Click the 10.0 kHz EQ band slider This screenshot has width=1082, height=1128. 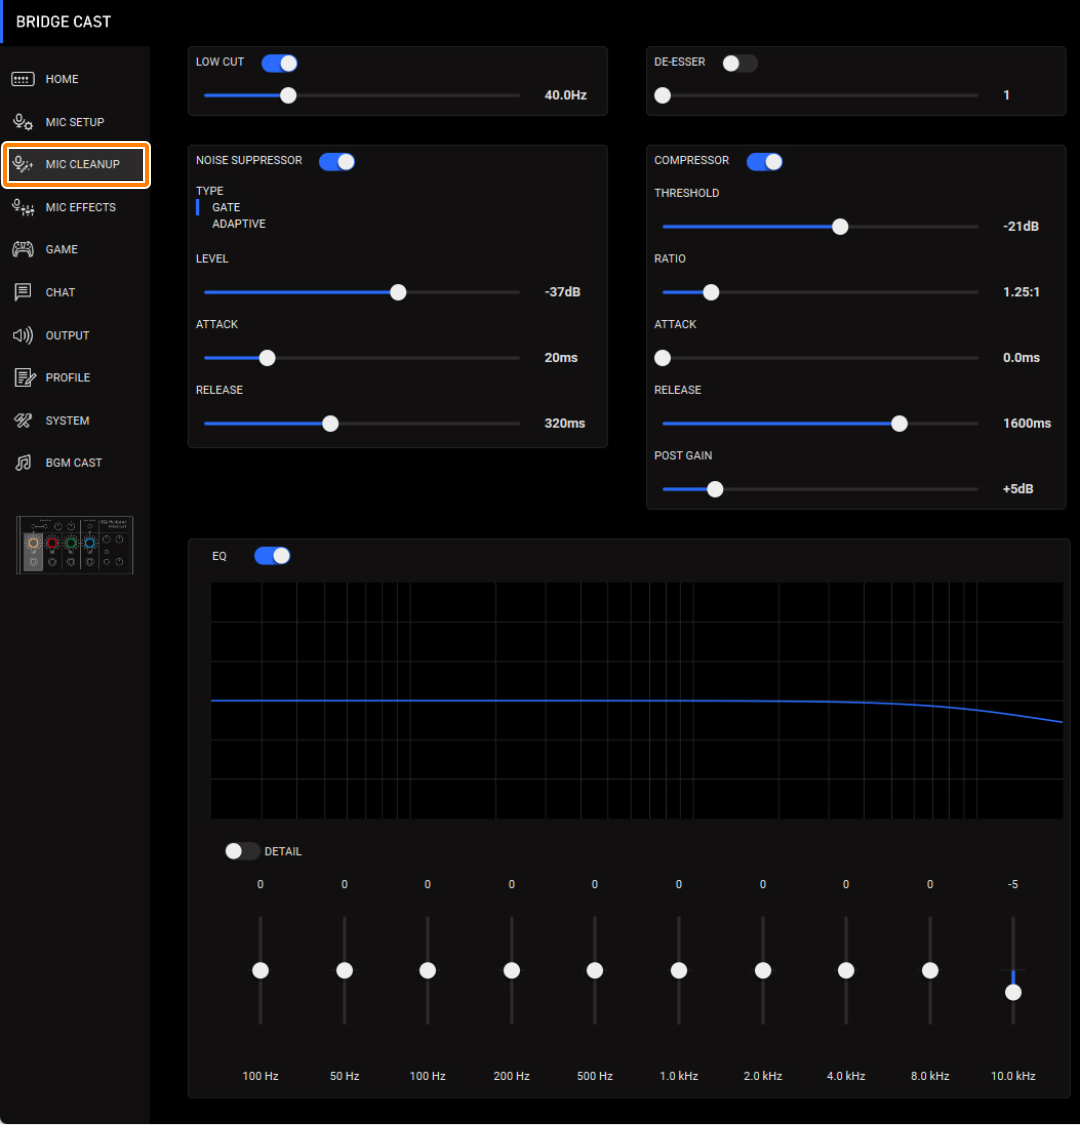point(1014,972)
